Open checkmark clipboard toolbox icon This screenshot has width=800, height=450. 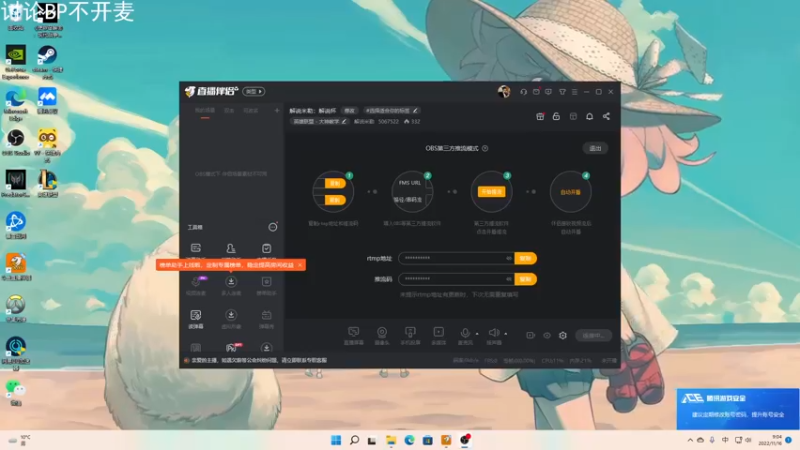pyautogui.click(x=266, y=248)
